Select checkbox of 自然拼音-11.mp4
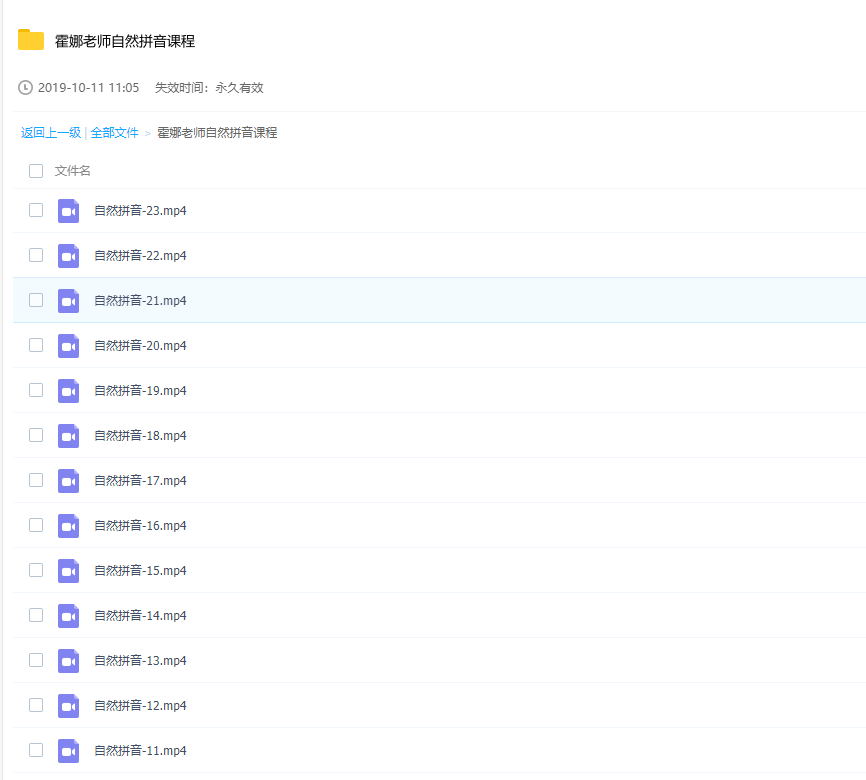Screen dimensions: 866x780 pos(36,750)
